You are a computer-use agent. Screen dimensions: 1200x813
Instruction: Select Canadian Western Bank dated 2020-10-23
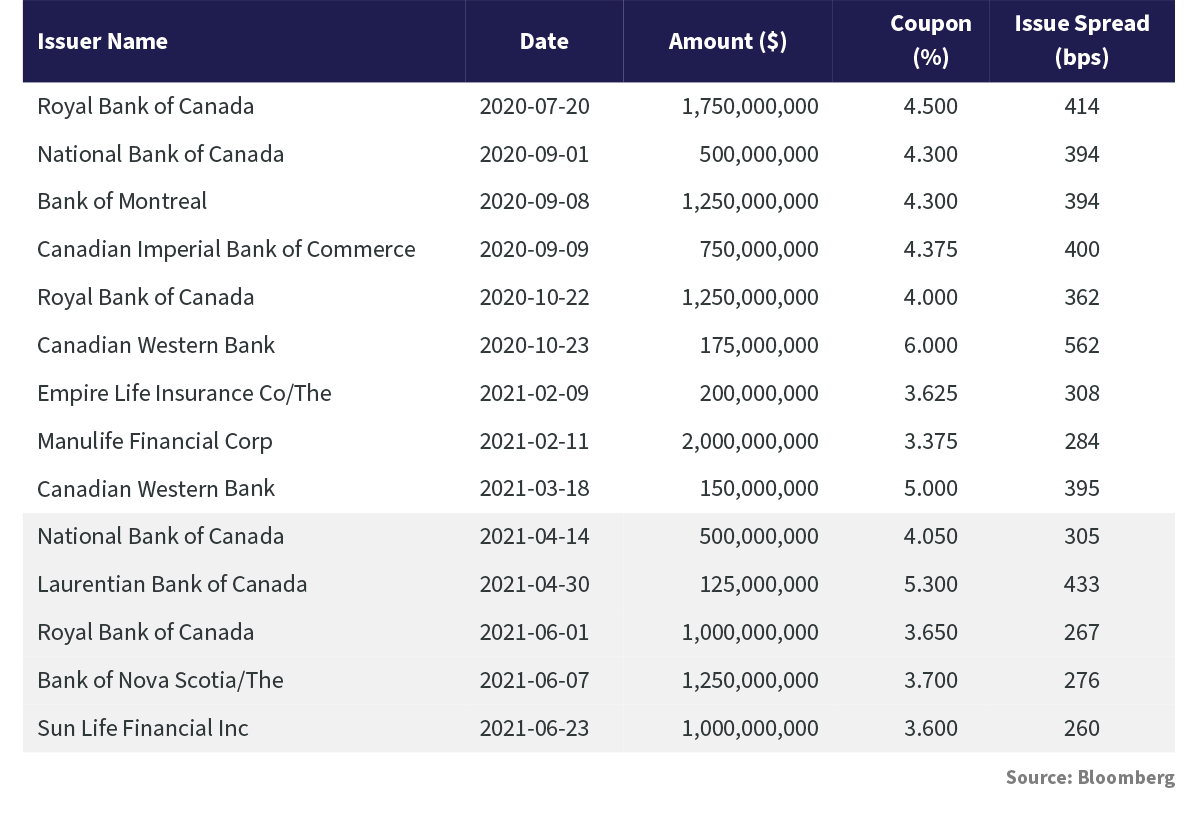tap(156, 345)
